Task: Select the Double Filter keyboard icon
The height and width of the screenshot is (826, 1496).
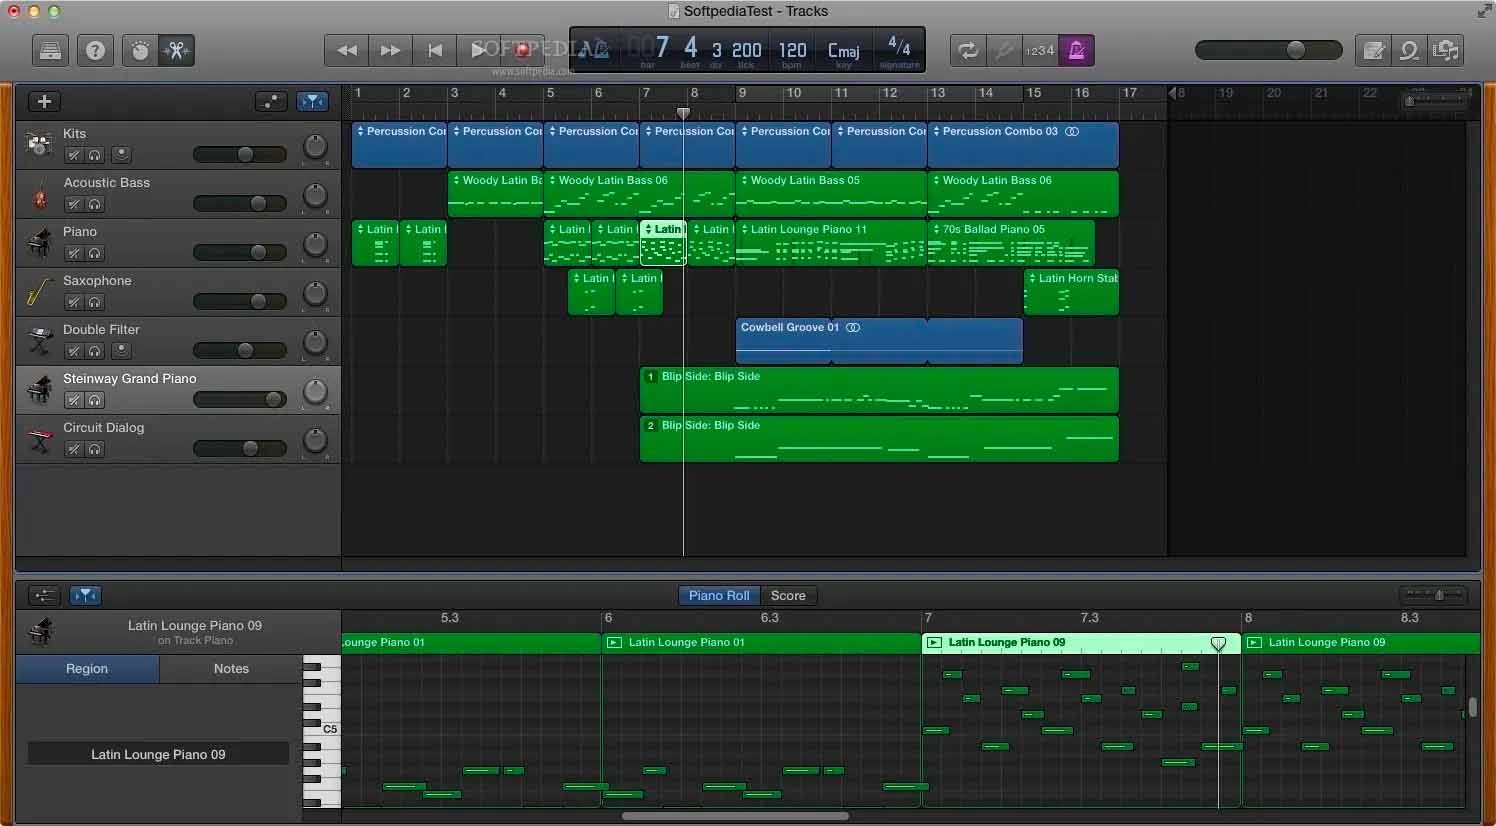Action: click(39, 341)
